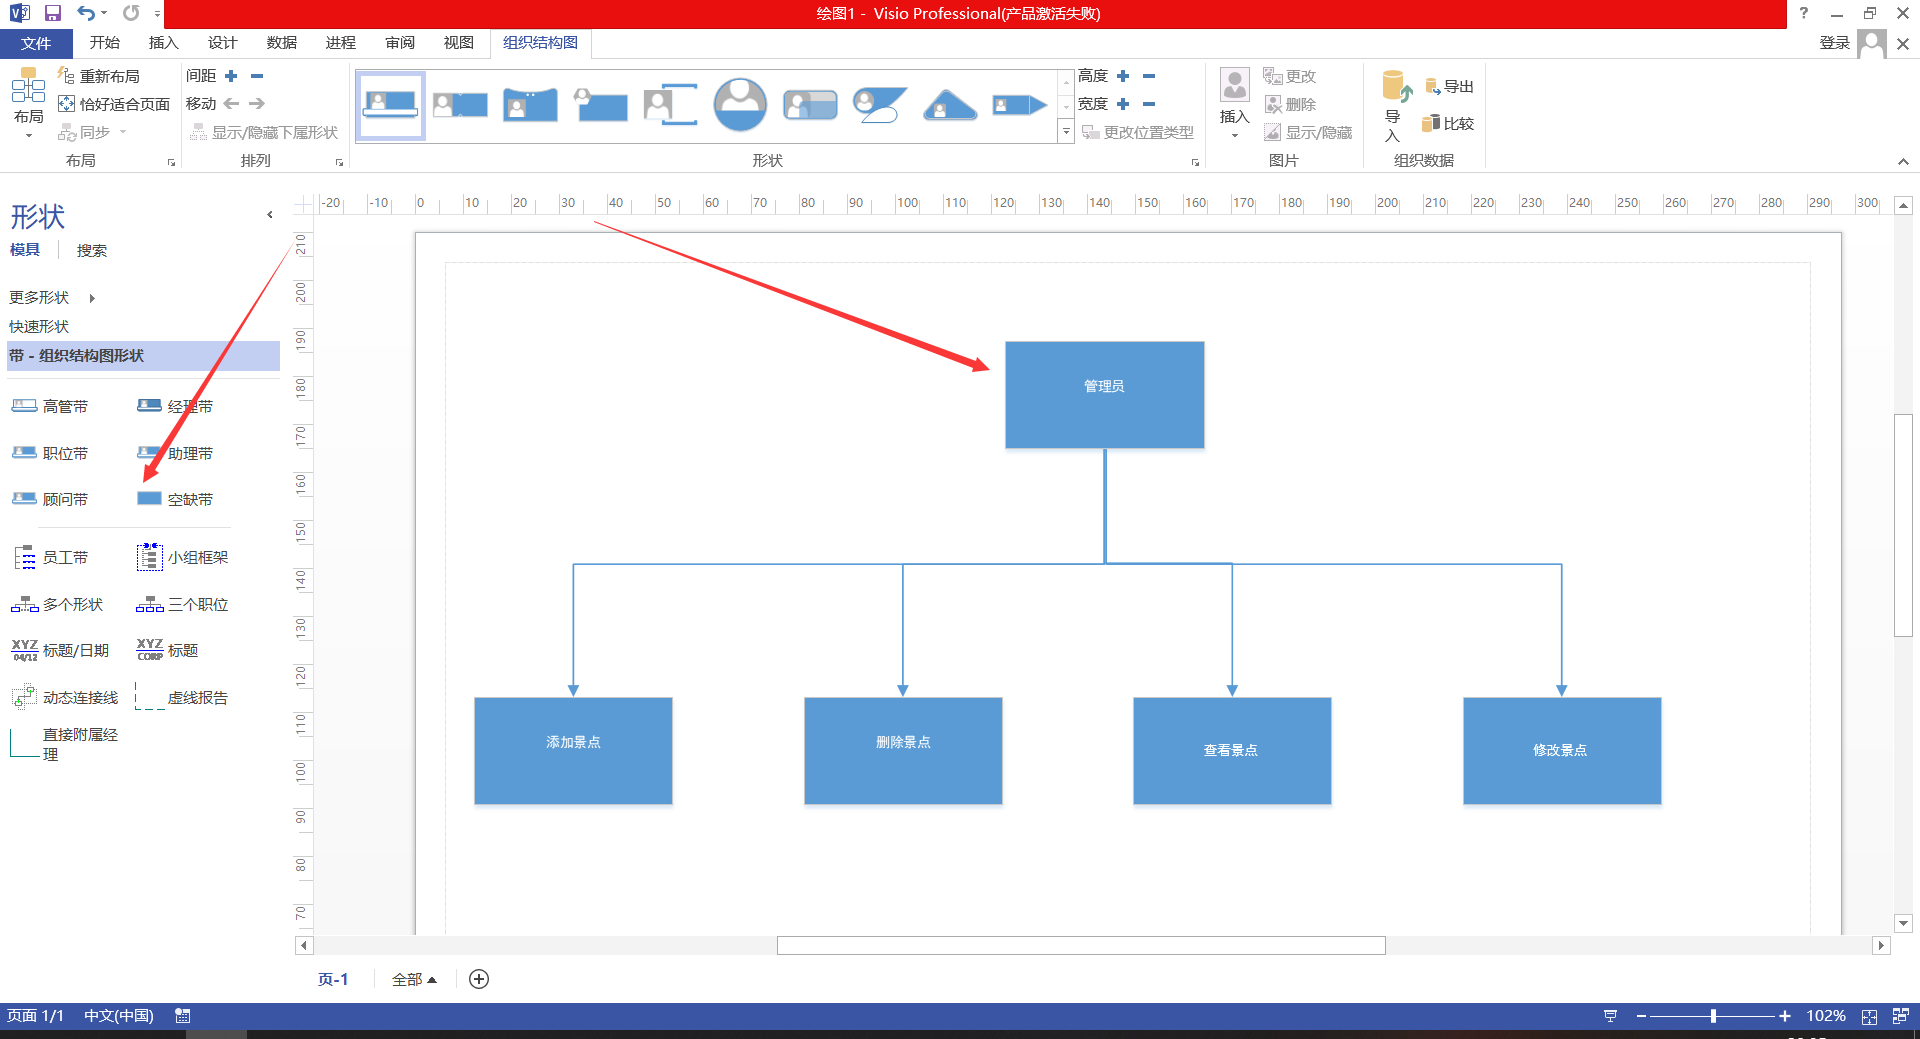Screen dimensions: 1920x1039
Task: Open the Layout (布局) gallery button
Action: pyautogui.click(x=28, y=104)
